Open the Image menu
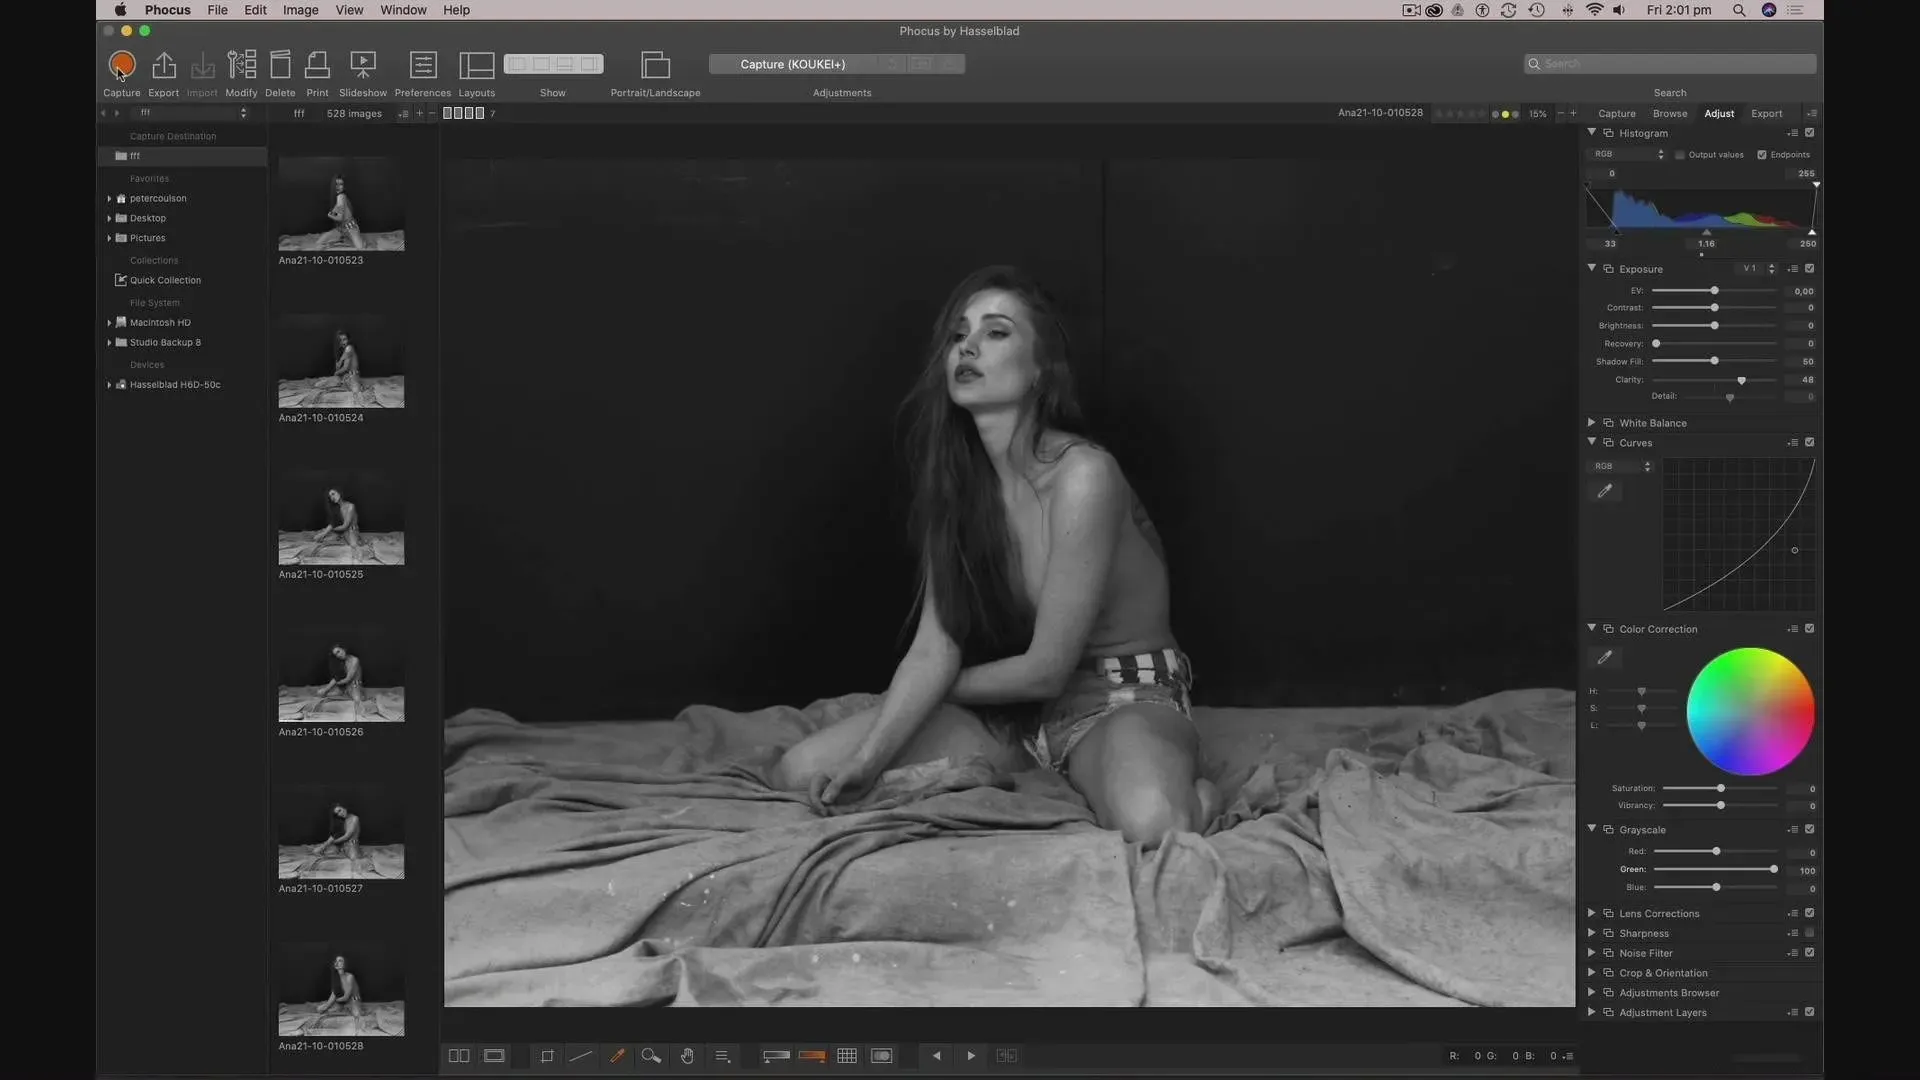 (x=300, y=10)
